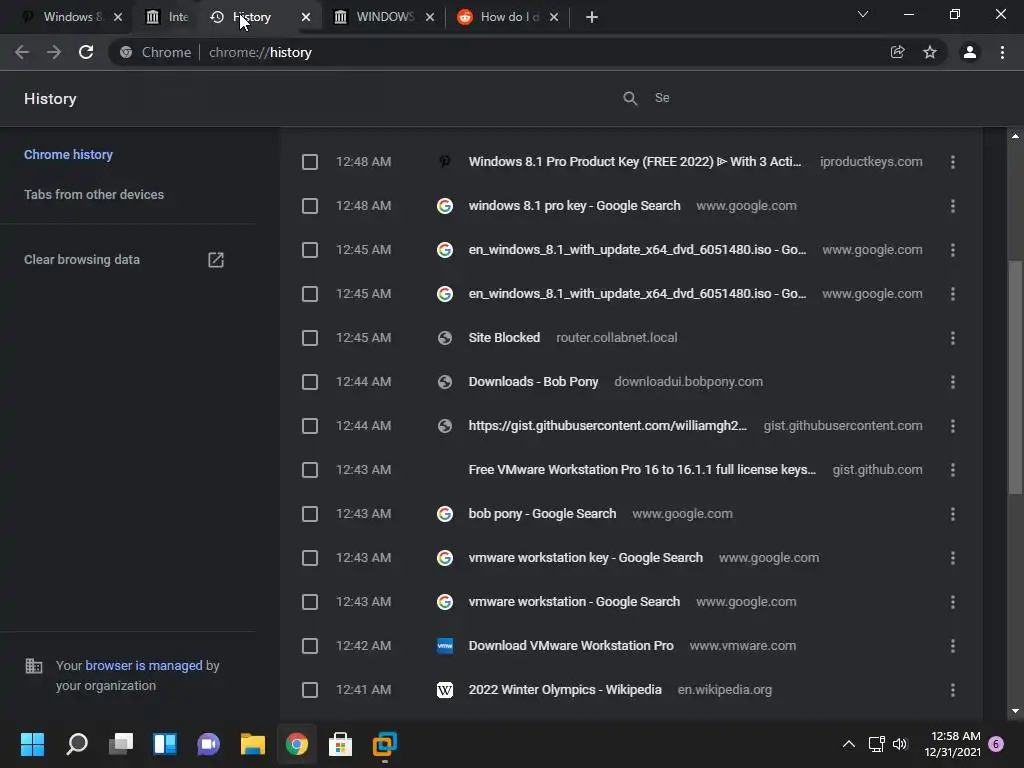Image resolution: width=1024 pixels, height=768 pixels.
Task: Tick checkbox for Free VMware Workstation keys entry
Action: point(310,470)
